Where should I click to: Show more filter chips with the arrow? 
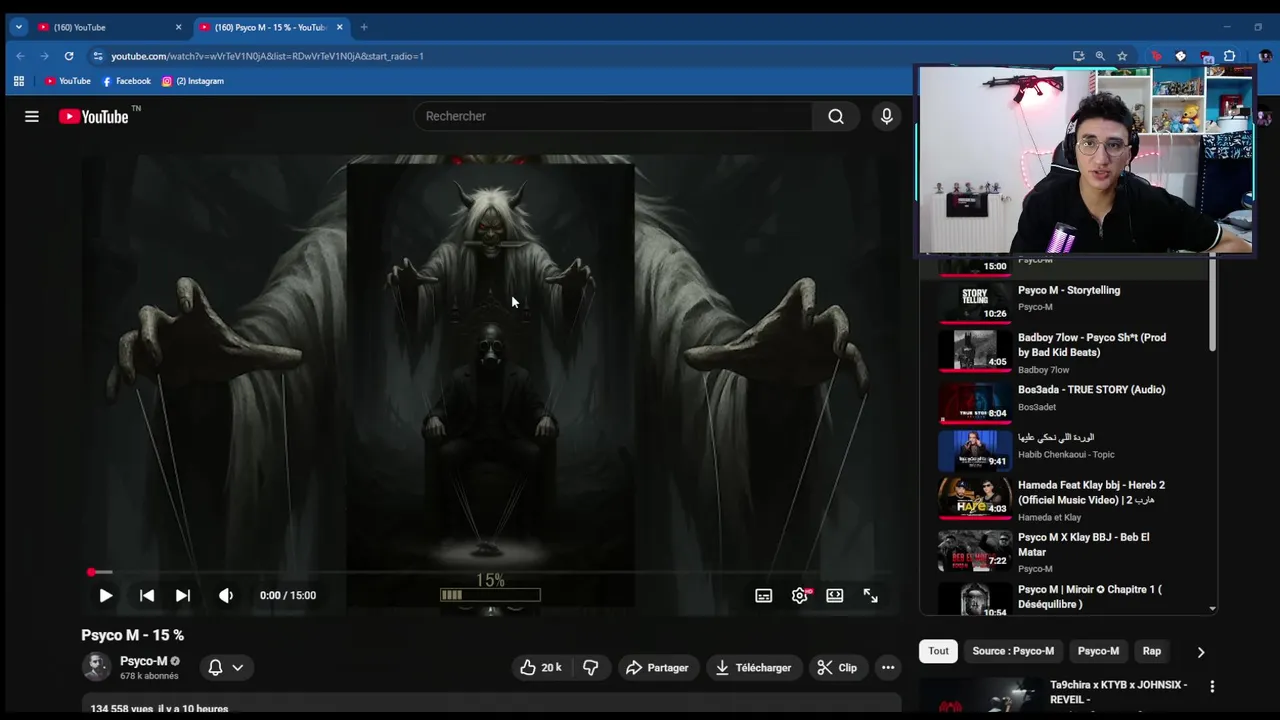point(1201,652)
